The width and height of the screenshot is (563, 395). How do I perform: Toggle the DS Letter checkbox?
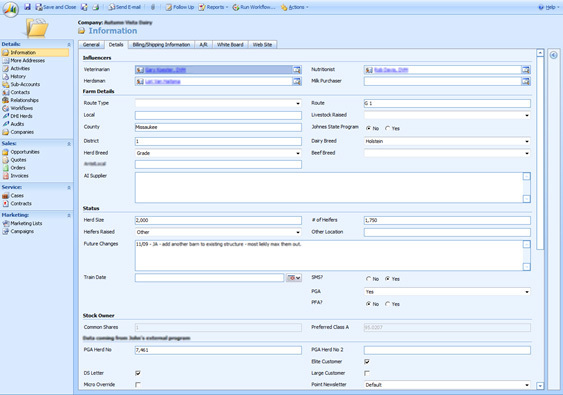coord(138,373)
